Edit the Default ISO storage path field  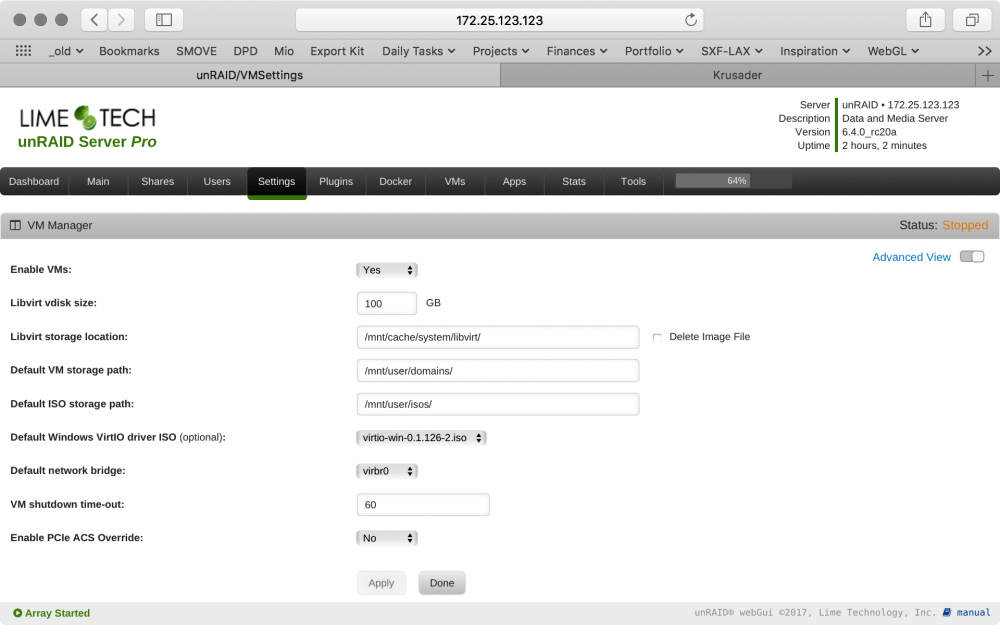click(x=498, y=404)
